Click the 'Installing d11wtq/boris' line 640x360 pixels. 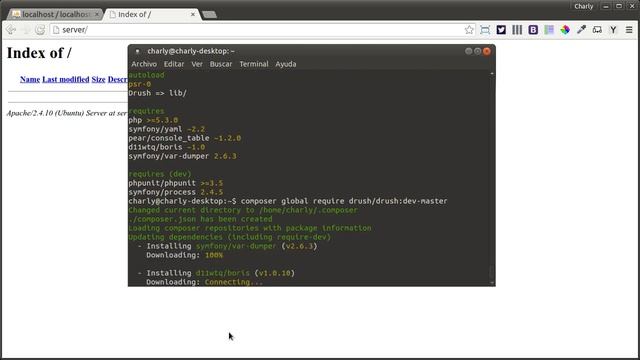tap(216, 273)
